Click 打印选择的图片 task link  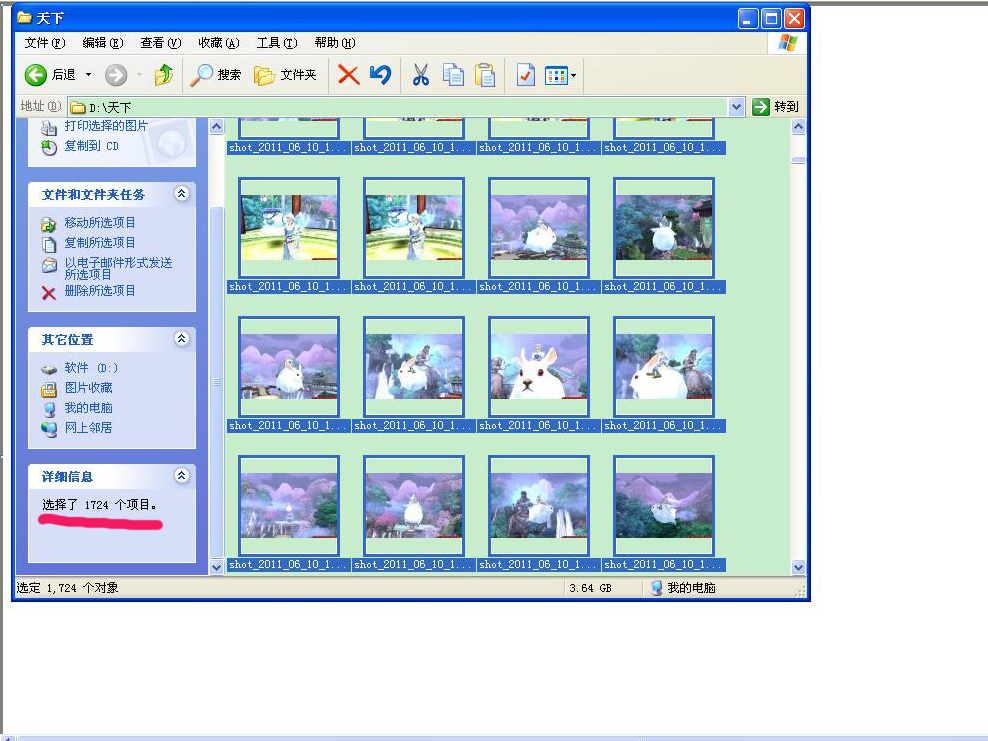106,126
